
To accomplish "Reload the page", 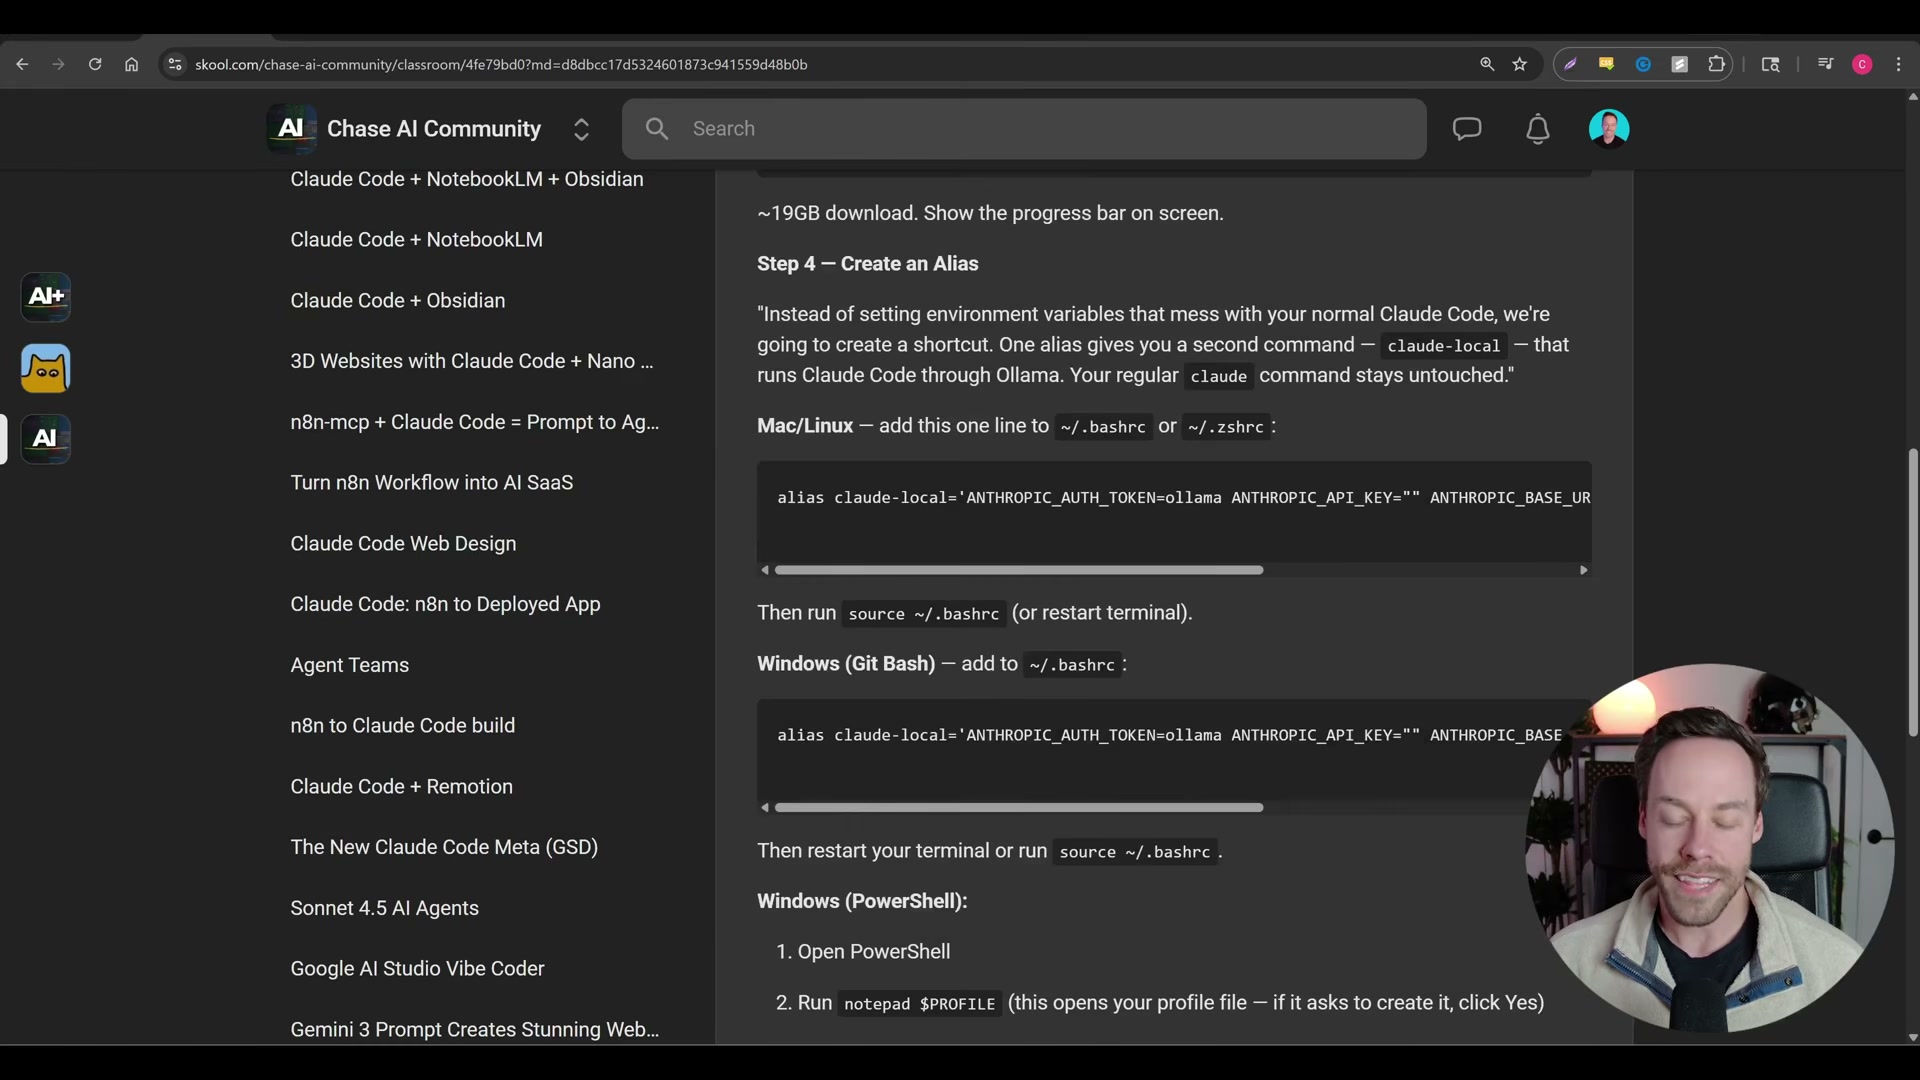I will pyautogui.click(x=95, y=64).
